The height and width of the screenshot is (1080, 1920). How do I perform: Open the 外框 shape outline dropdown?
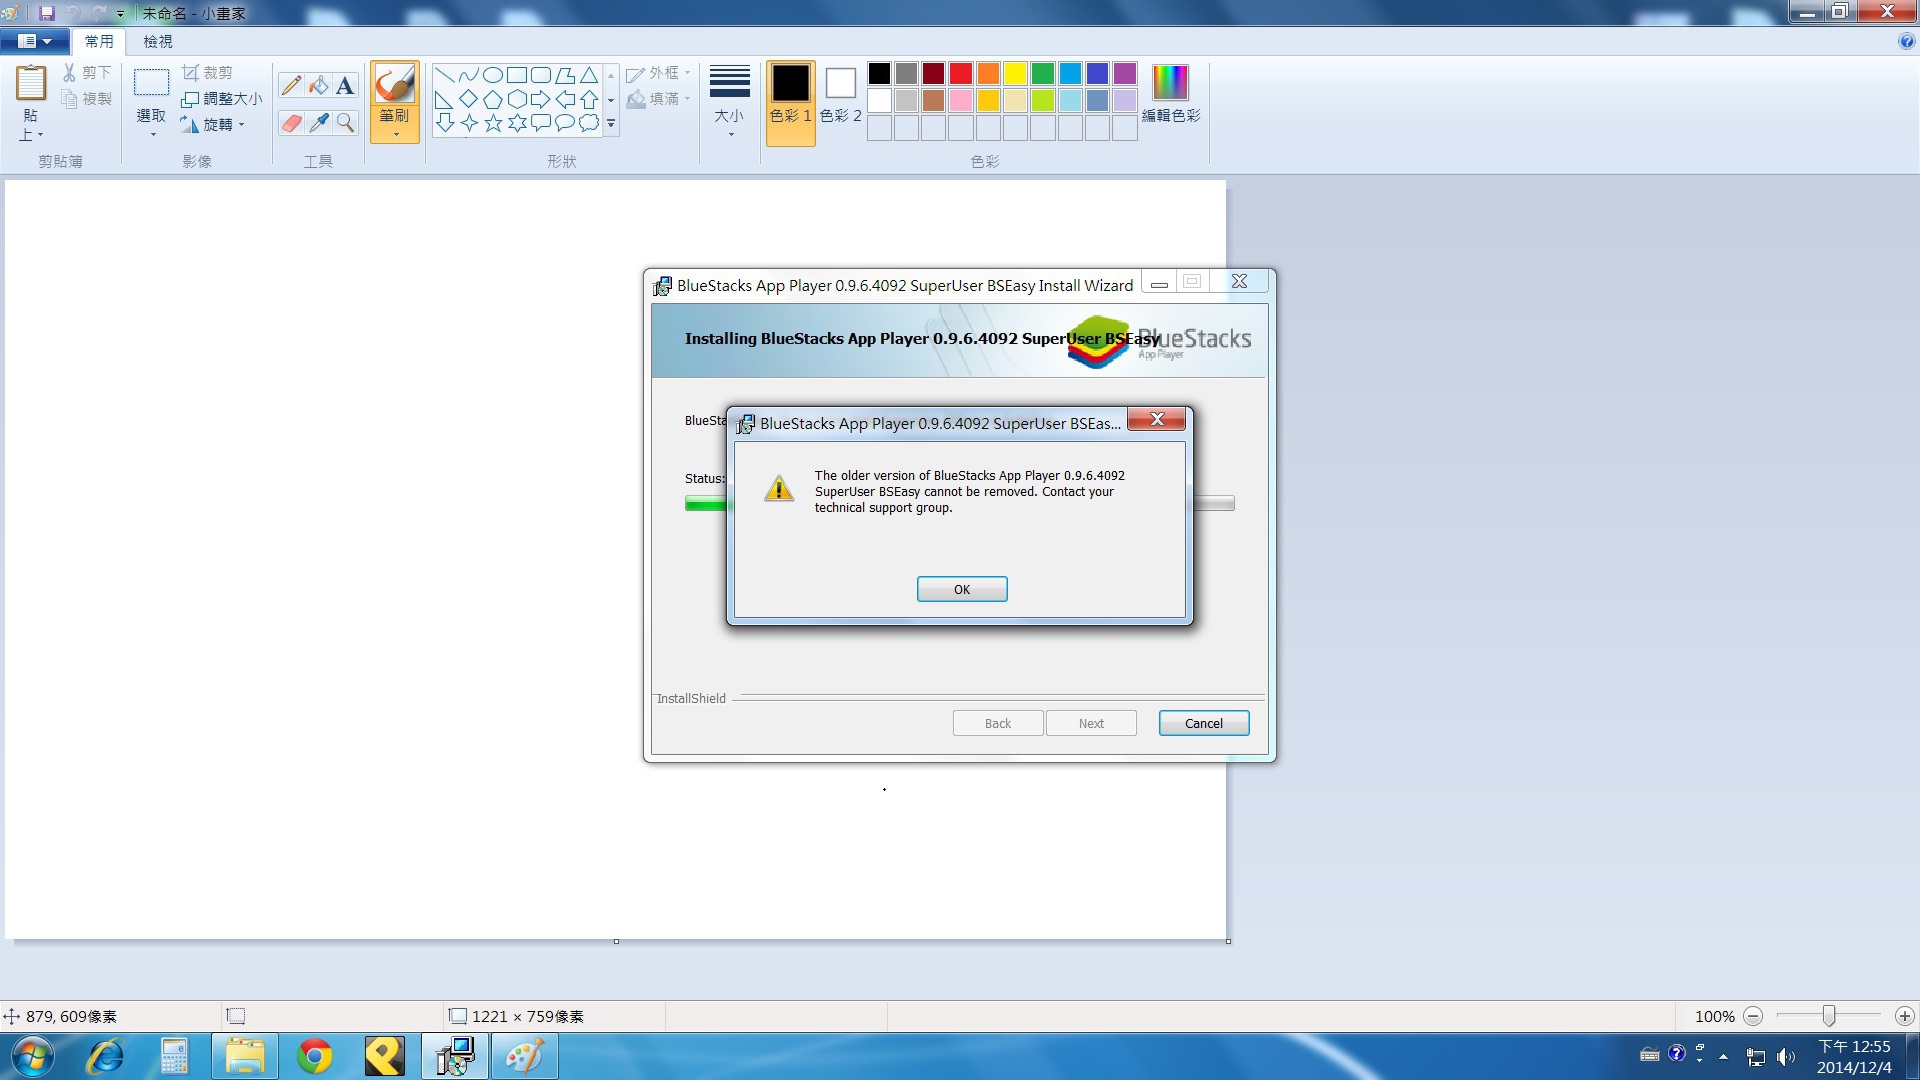tap(658, 73)
